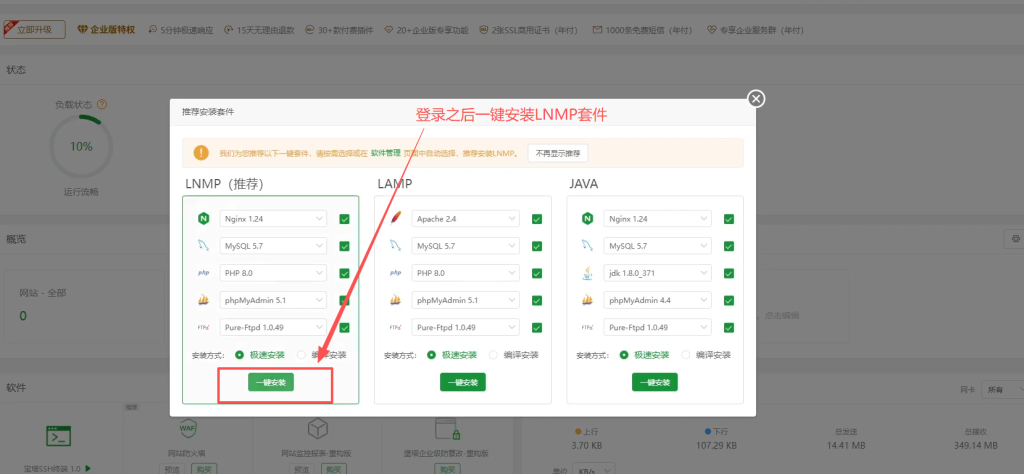Viewport: 1024px width, 474px height.
Task: Close the 推荐安装套件 dialog
Action: 756,99
